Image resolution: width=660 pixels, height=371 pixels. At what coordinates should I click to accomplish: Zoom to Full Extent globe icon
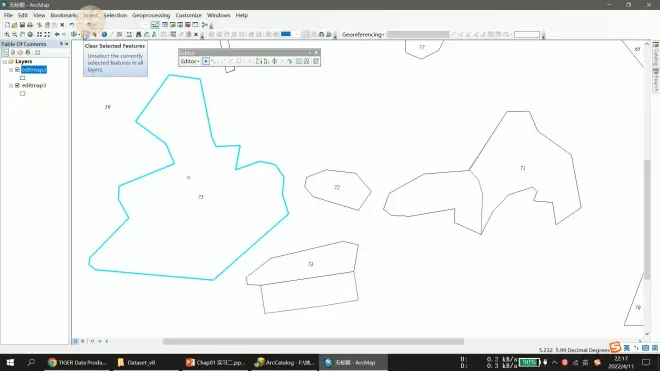click(x=30, y=35)
